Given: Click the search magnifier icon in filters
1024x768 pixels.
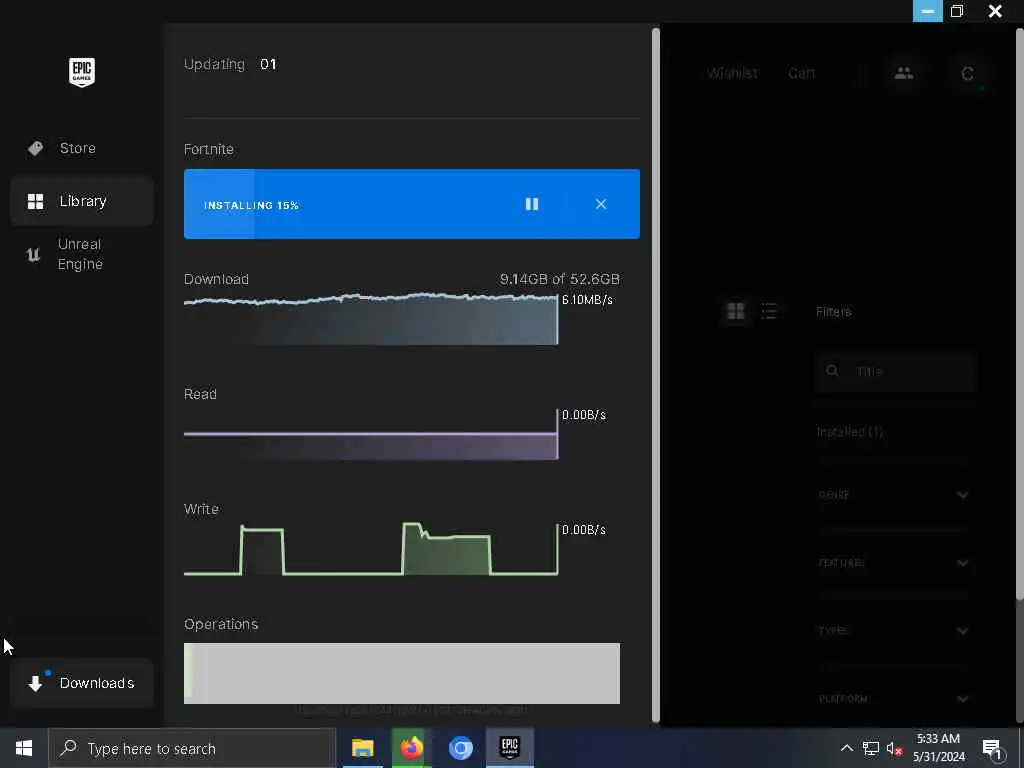Looking at the screenshot, I should pyautogui.click(x=832, y=371).
